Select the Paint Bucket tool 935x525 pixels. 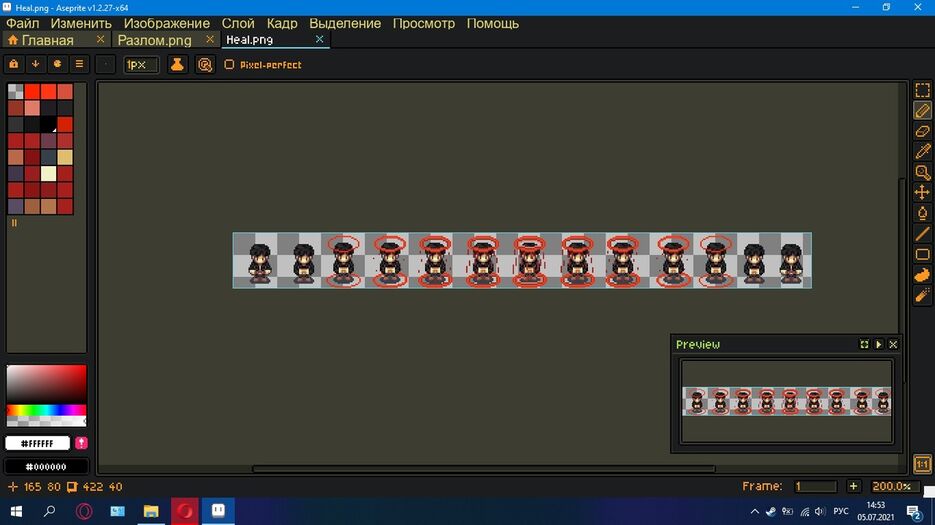click(922, 213)
